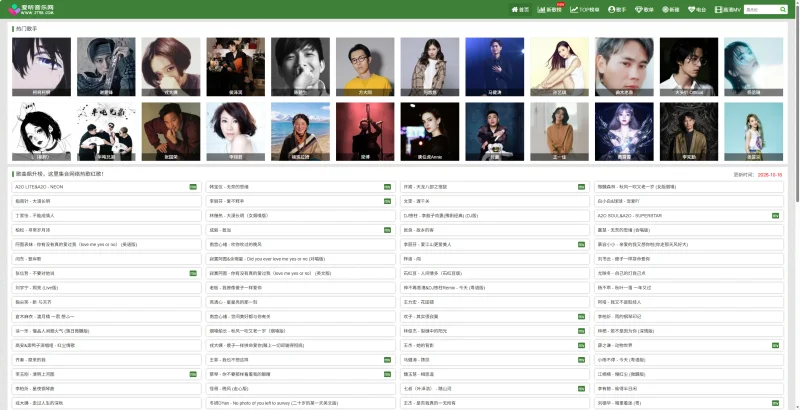Open black-and-white laughing man thumbnail

(301, 67)
